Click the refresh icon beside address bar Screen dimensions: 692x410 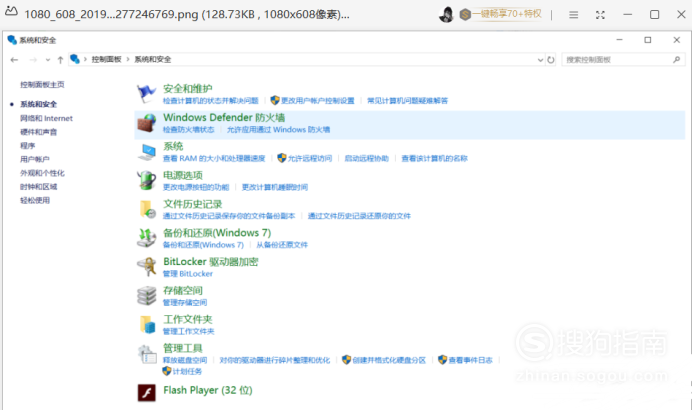(551, 60)
